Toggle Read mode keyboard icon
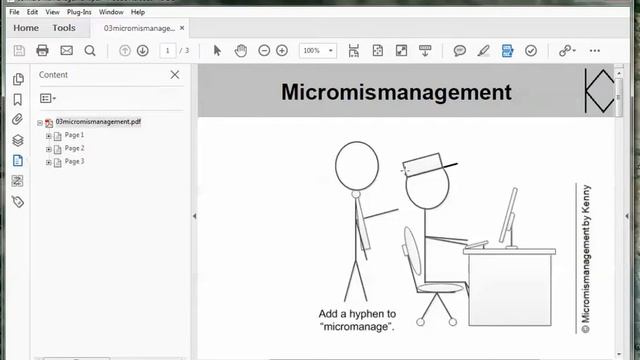The image size is (640, 360). [425, 51]
